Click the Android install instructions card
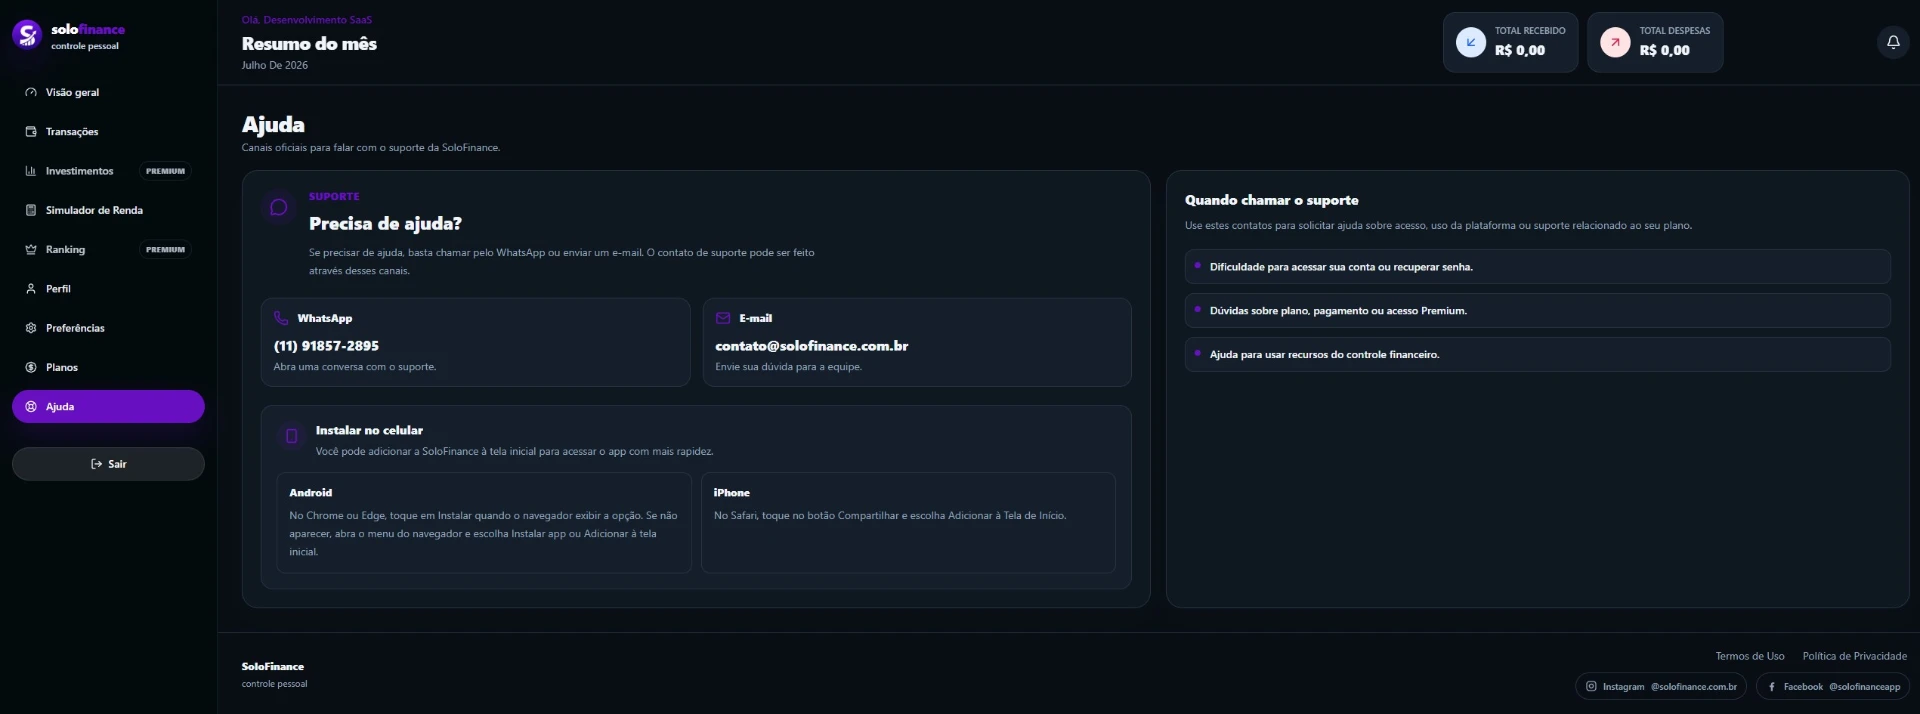This screenshot has height=714, width=1920. point(484,523)
